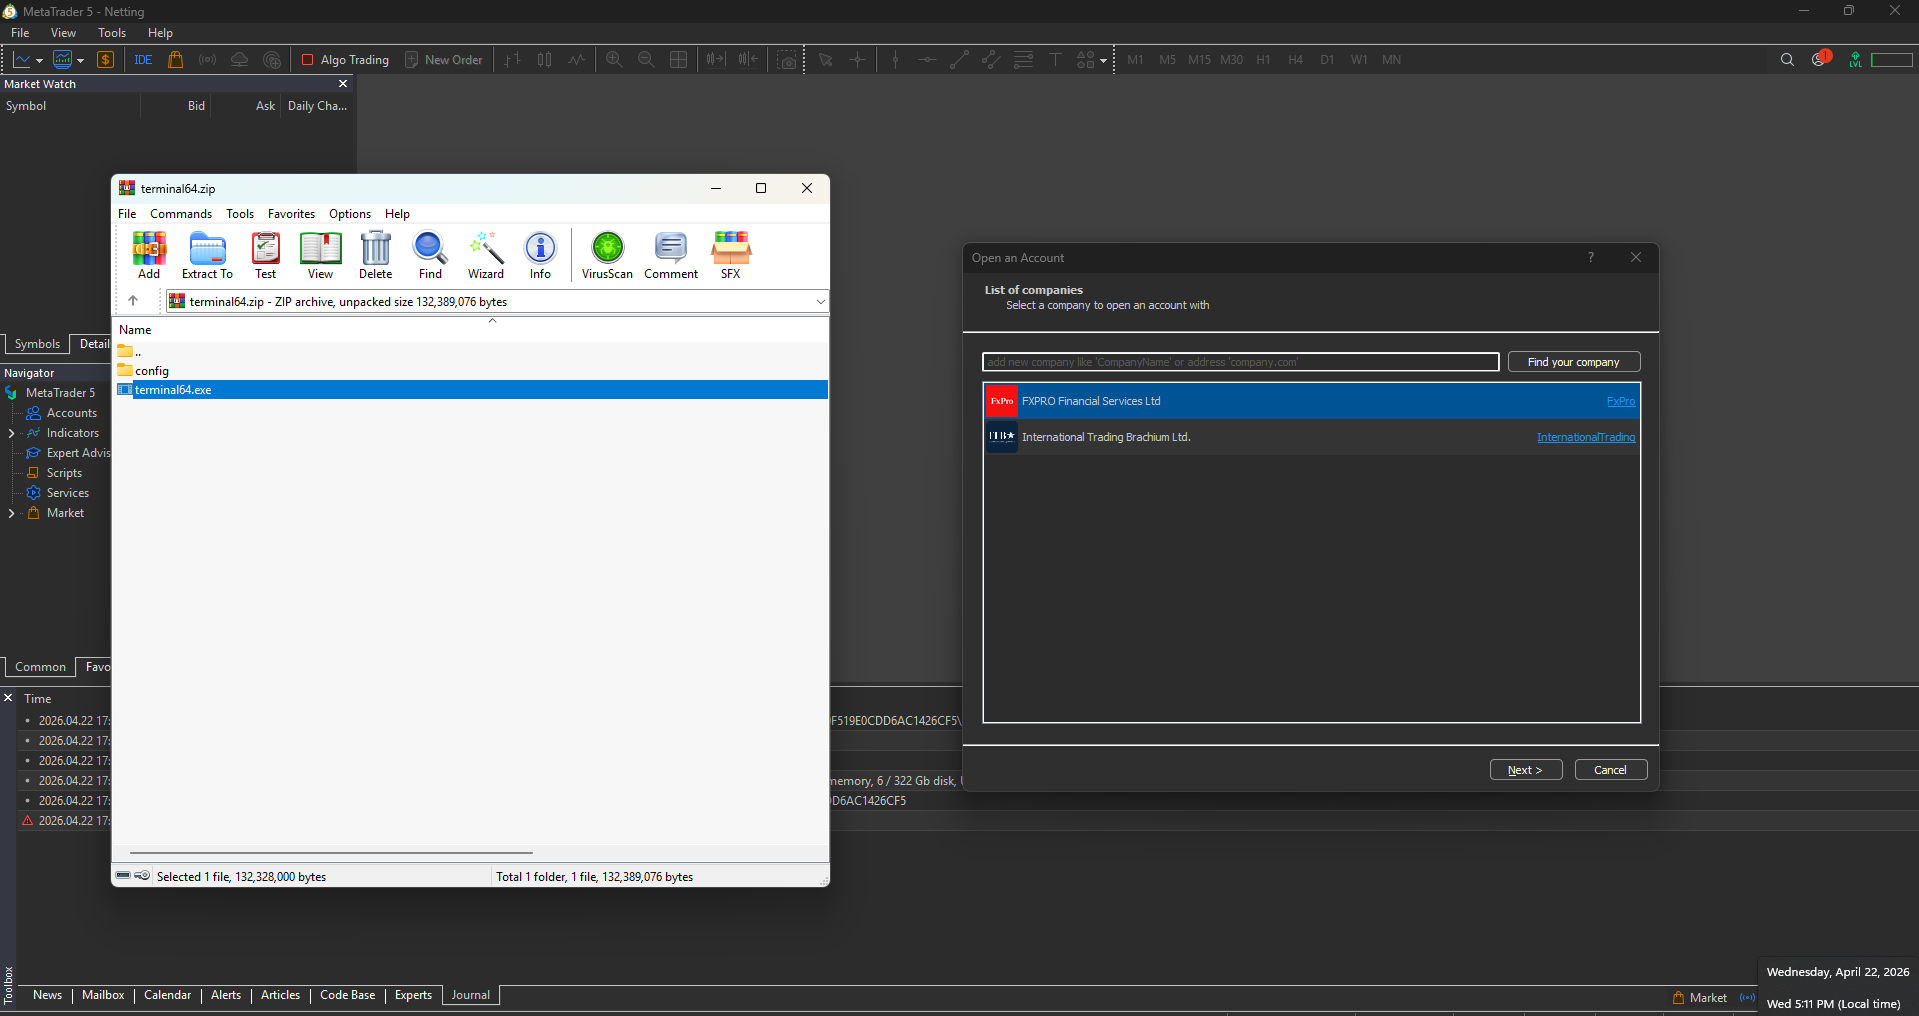Click the tile windows grid icon
The image size is (1919, 1016).
(x=678, y=60)
